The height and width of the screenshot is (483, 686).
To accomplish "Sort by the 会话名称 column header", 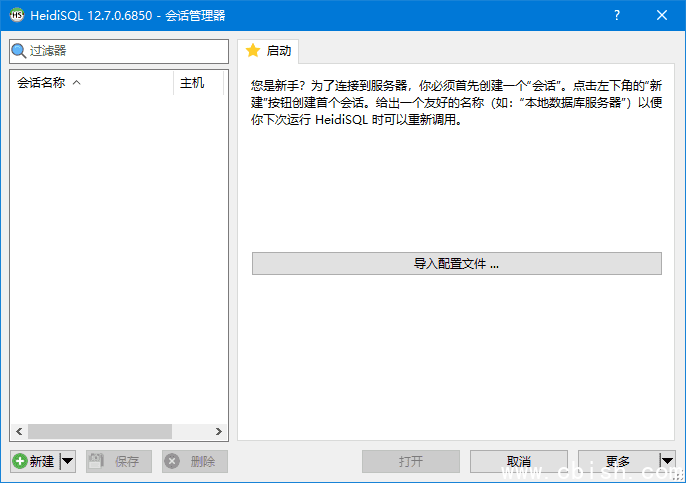I will pos(92,83).
